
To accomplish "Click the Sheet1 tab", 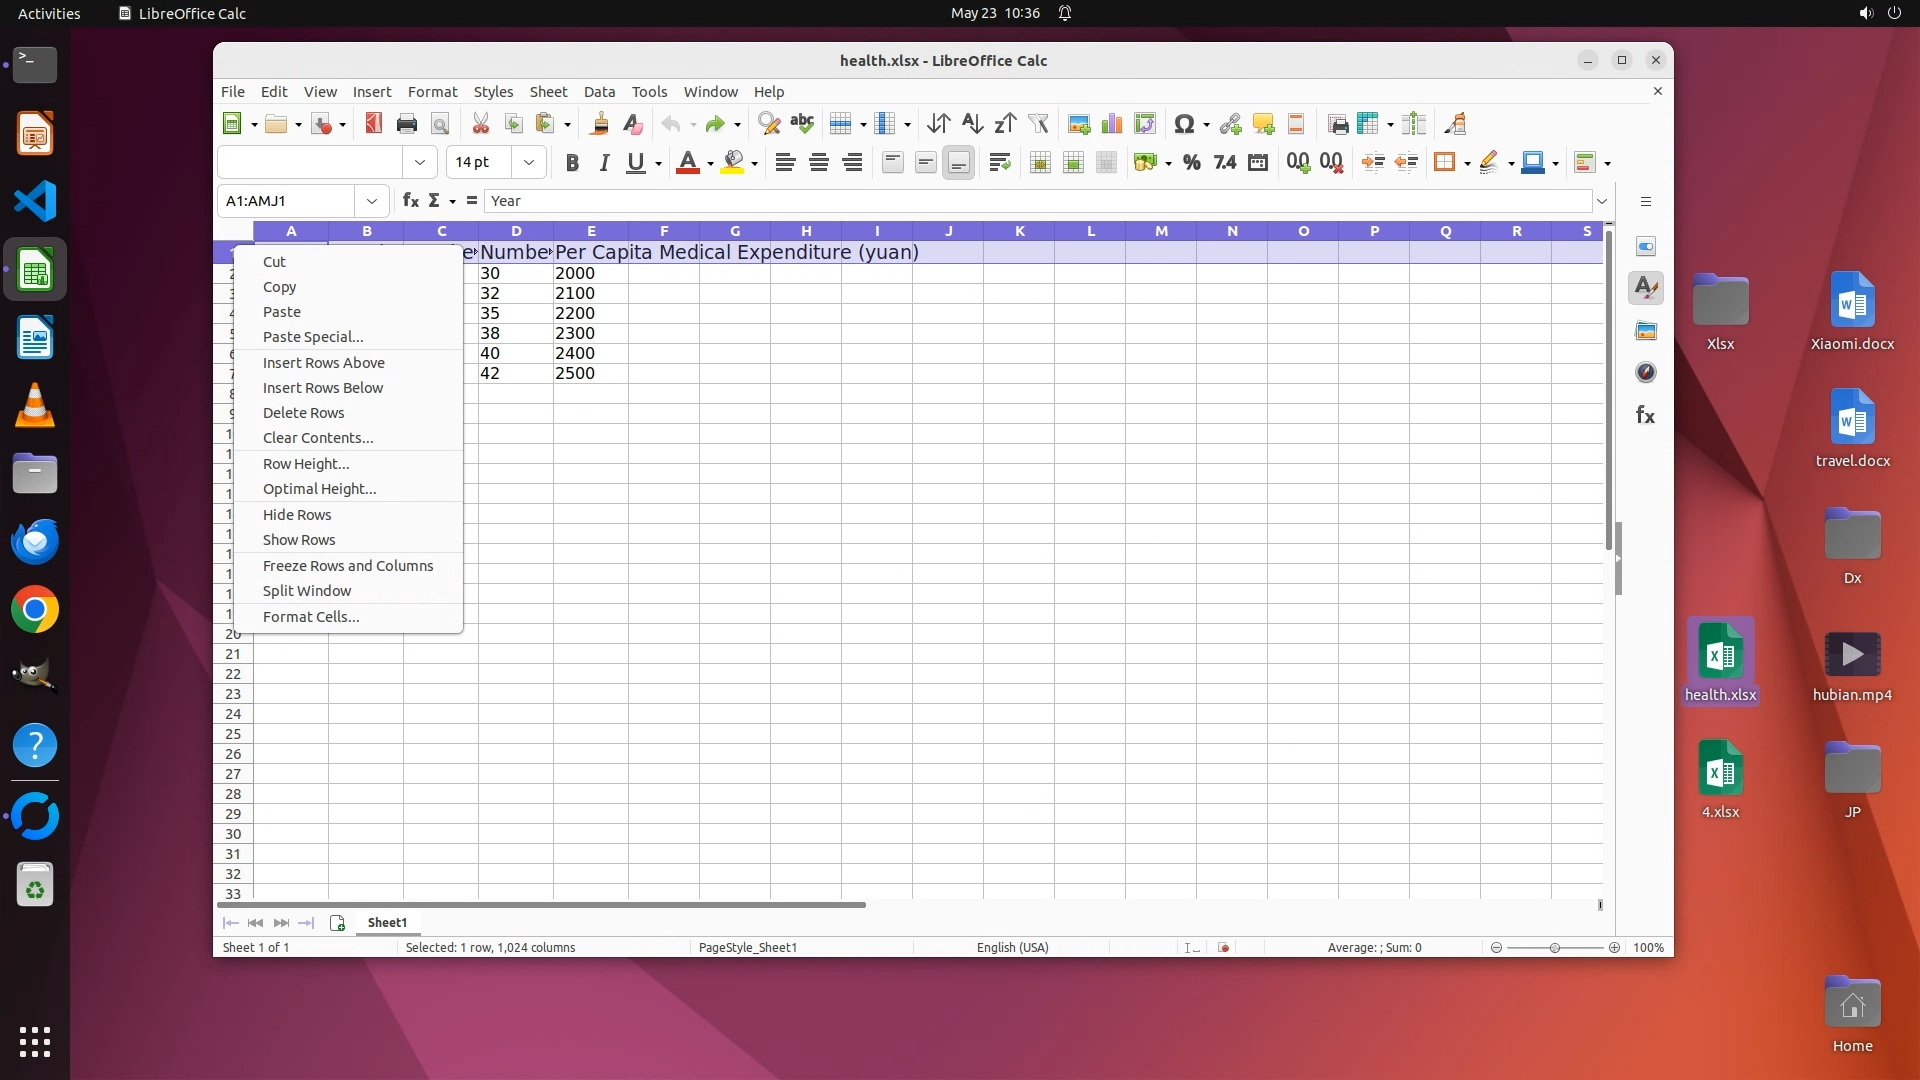I will coord(387,923).
